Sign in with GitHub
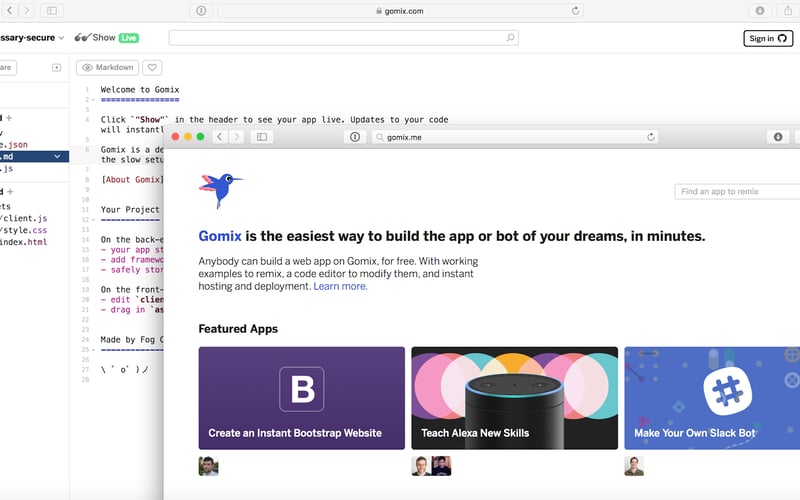Viewport: 800px width, 500px height. 768,38
